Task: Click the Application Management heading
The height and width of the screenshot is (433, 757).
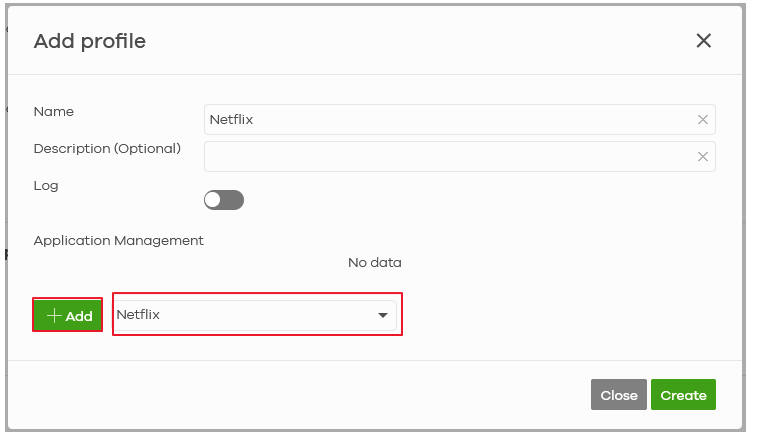Action: (118, 241)
